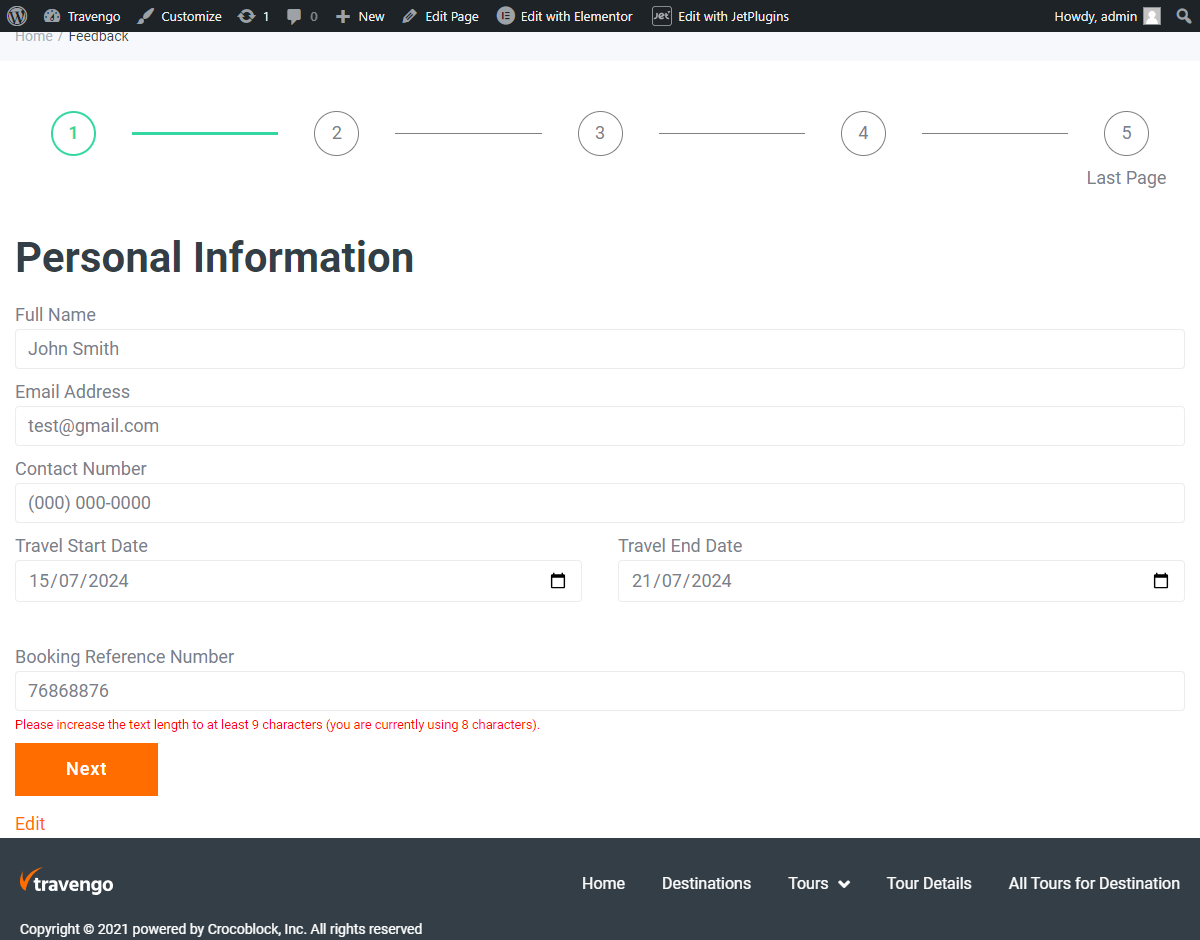Select Tour Details in the footer menu
This screenshot has width=1200, height=940.
pos(929,883)
